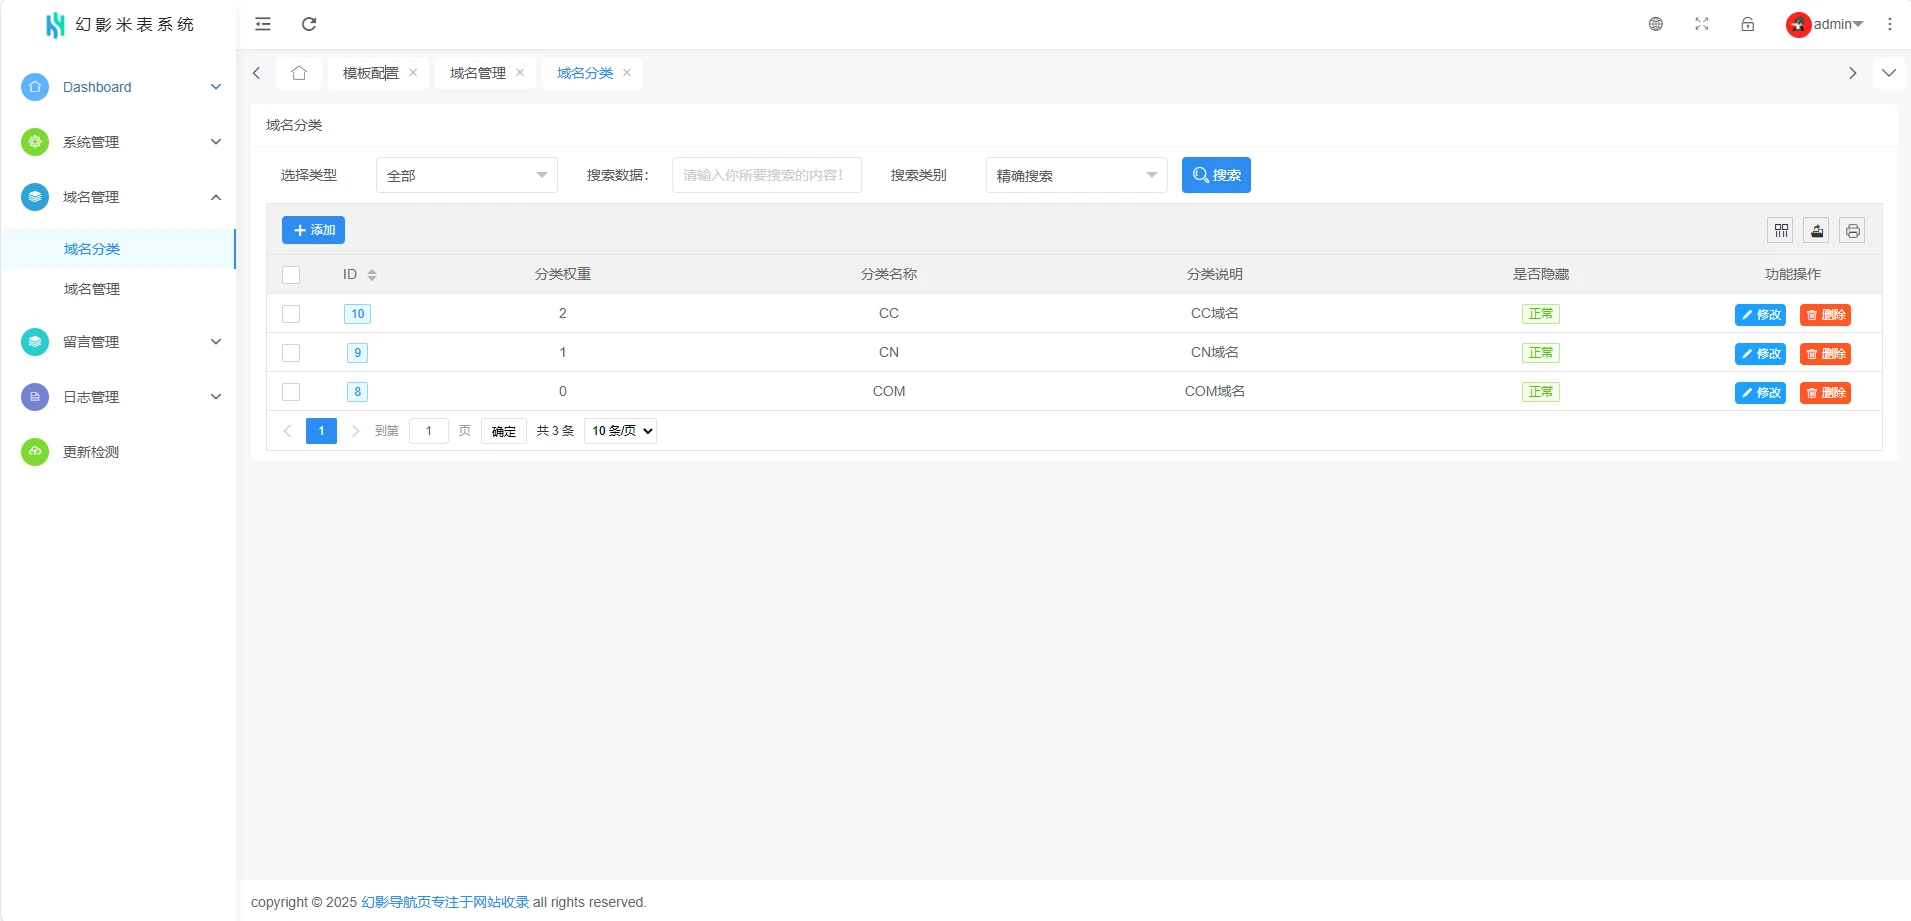Select the checkbox for the COM row
The image size is (1911, 921).
pyautogui.click(x=291, y=392)
